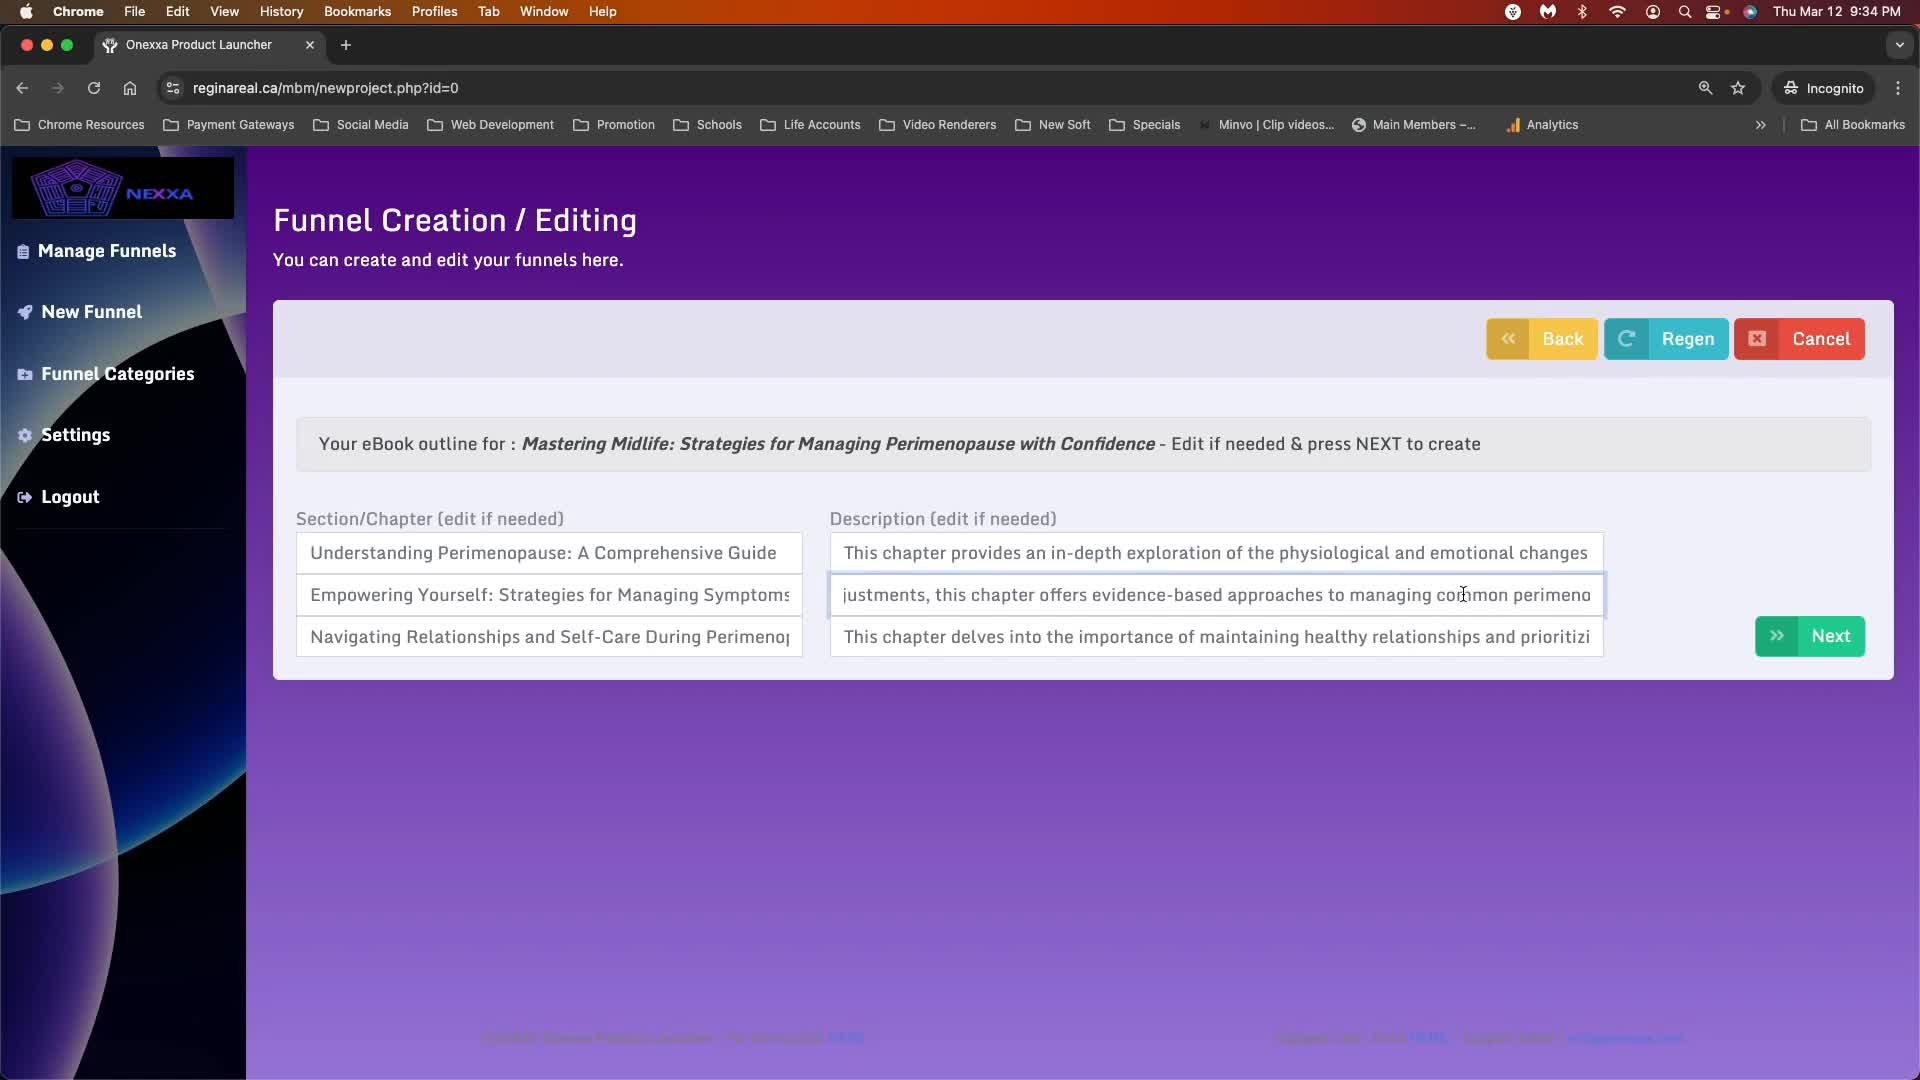This screenshot has width=1920, height=1080.
Task: Click the Next button to create
Action: [1829, 636]
